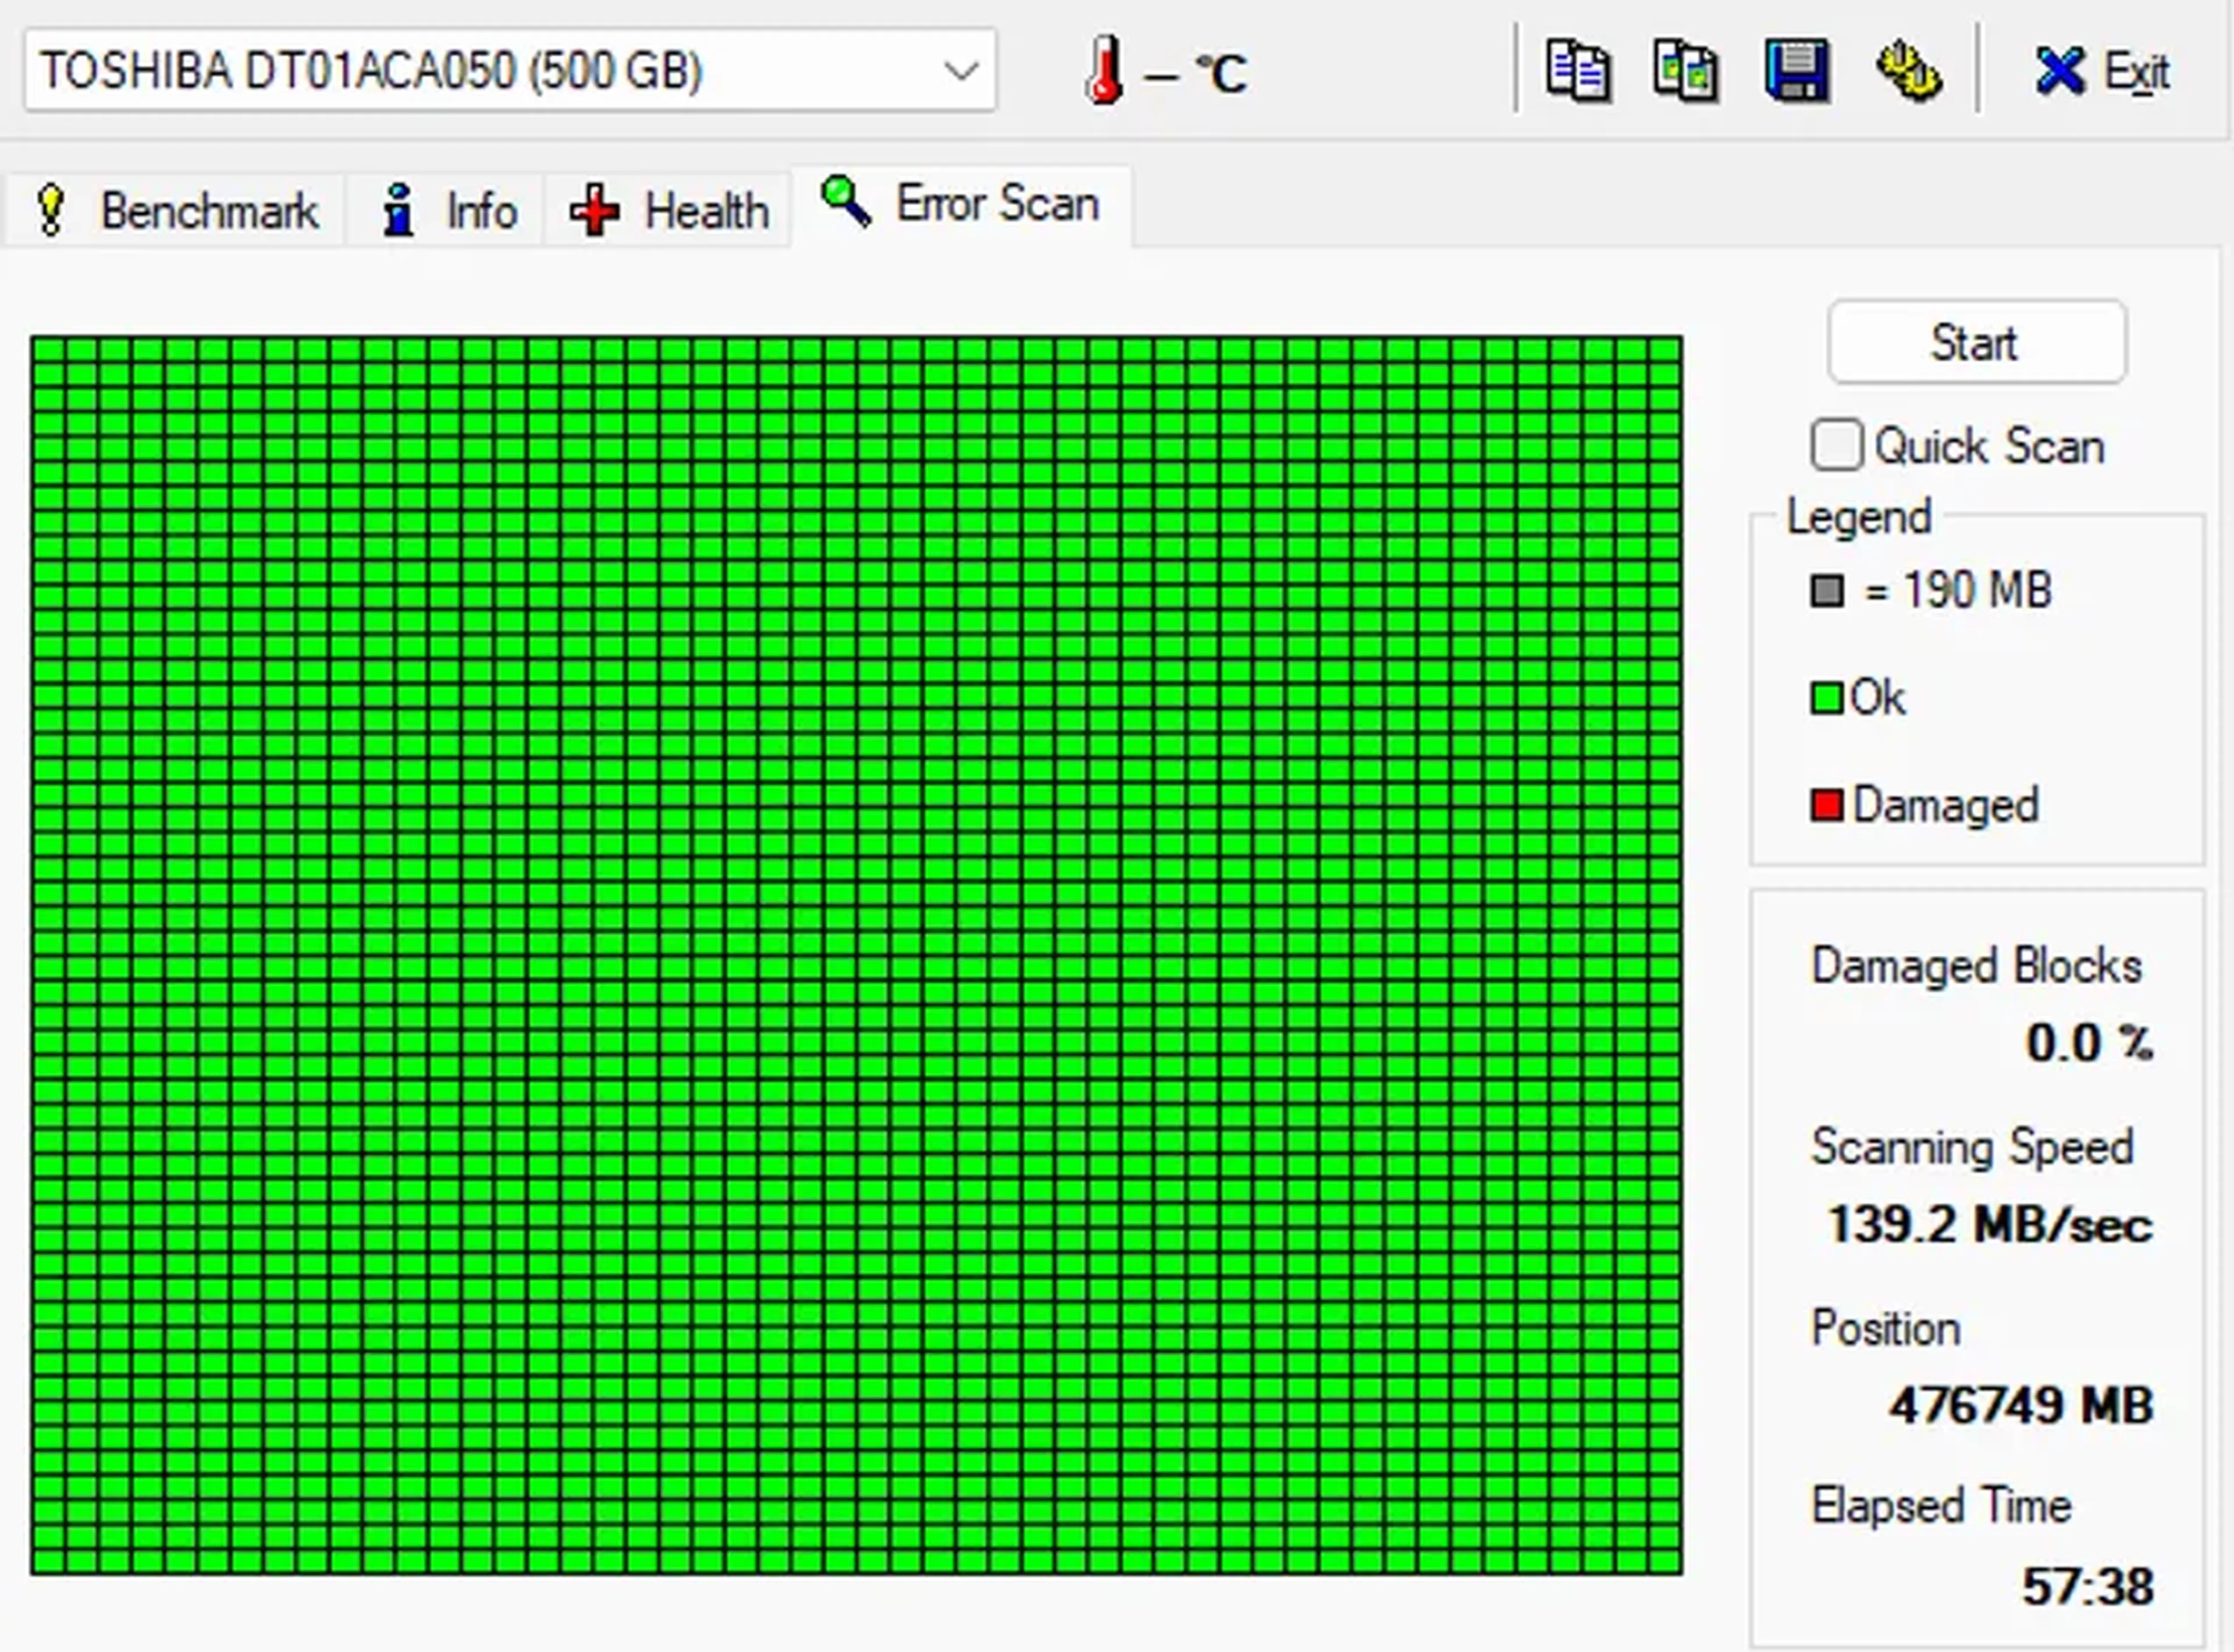Enable the Quick Scan checkbox
This screenshot has height=1652, width=2234.
(x=1836, y=445)
